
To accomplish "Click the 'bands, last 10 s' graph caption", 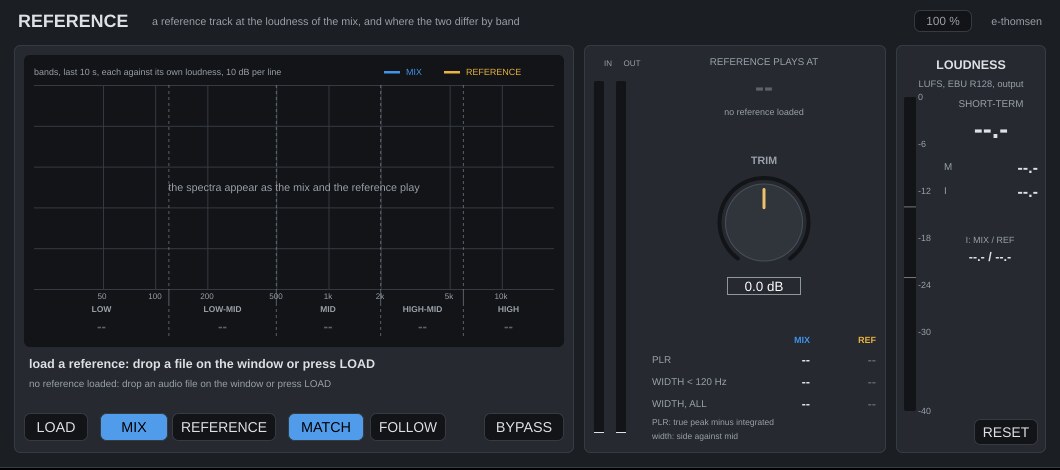I will point(158,72).
